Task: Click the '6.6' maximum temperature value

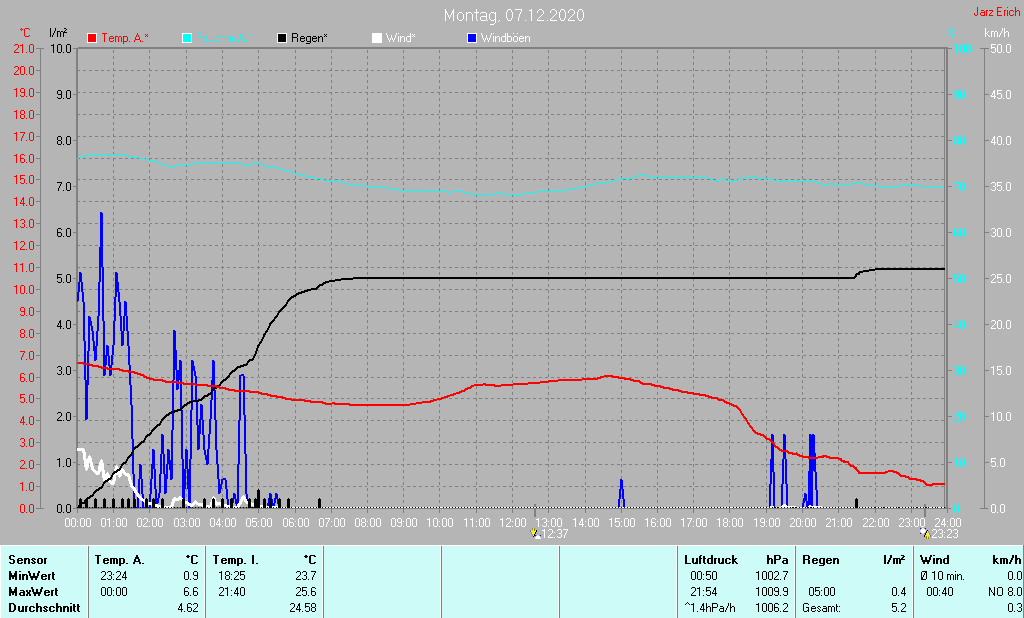Action: [191, 592]
